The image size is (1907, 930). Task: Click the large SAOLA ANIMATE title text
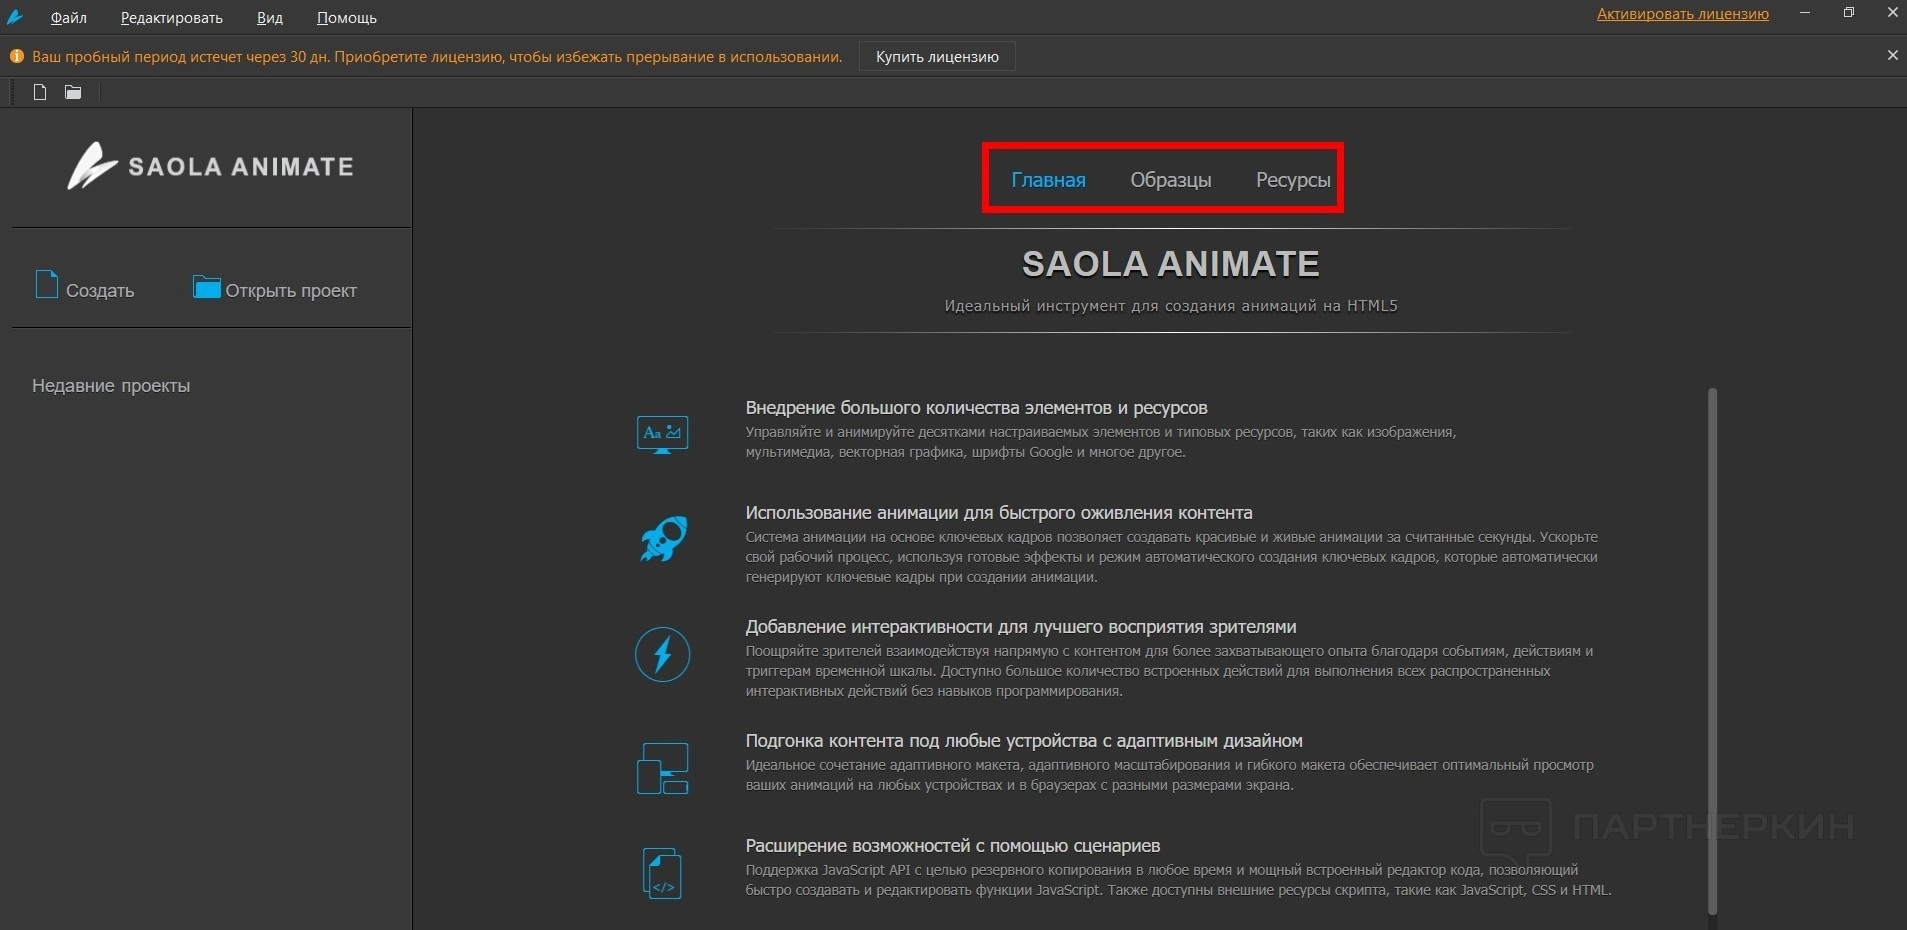pyautogui.click(x=1170, y=264)
